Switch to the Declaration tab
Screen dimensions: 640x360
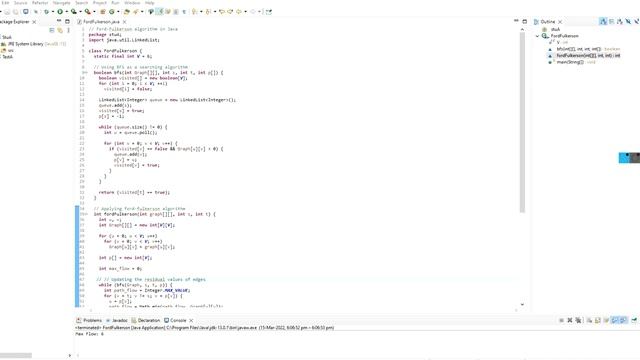[145, 320]
